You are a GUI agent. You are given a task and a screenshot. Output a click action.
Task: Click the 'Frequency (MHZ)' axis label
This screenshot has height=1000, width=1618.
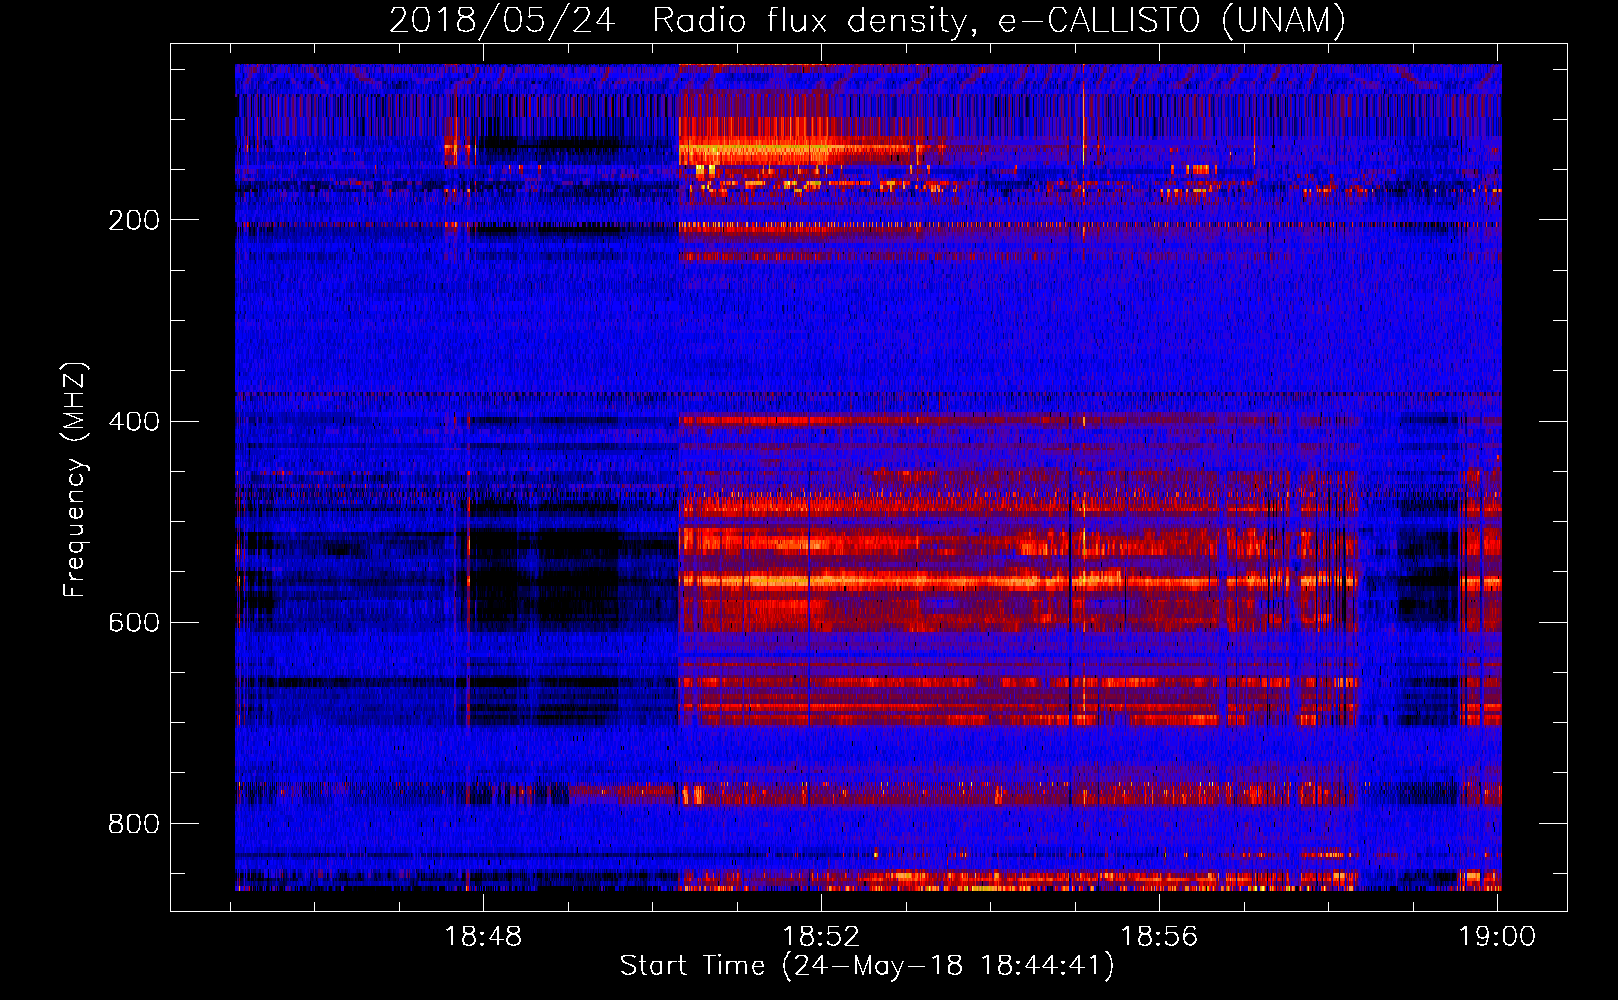tap(75, 480)
